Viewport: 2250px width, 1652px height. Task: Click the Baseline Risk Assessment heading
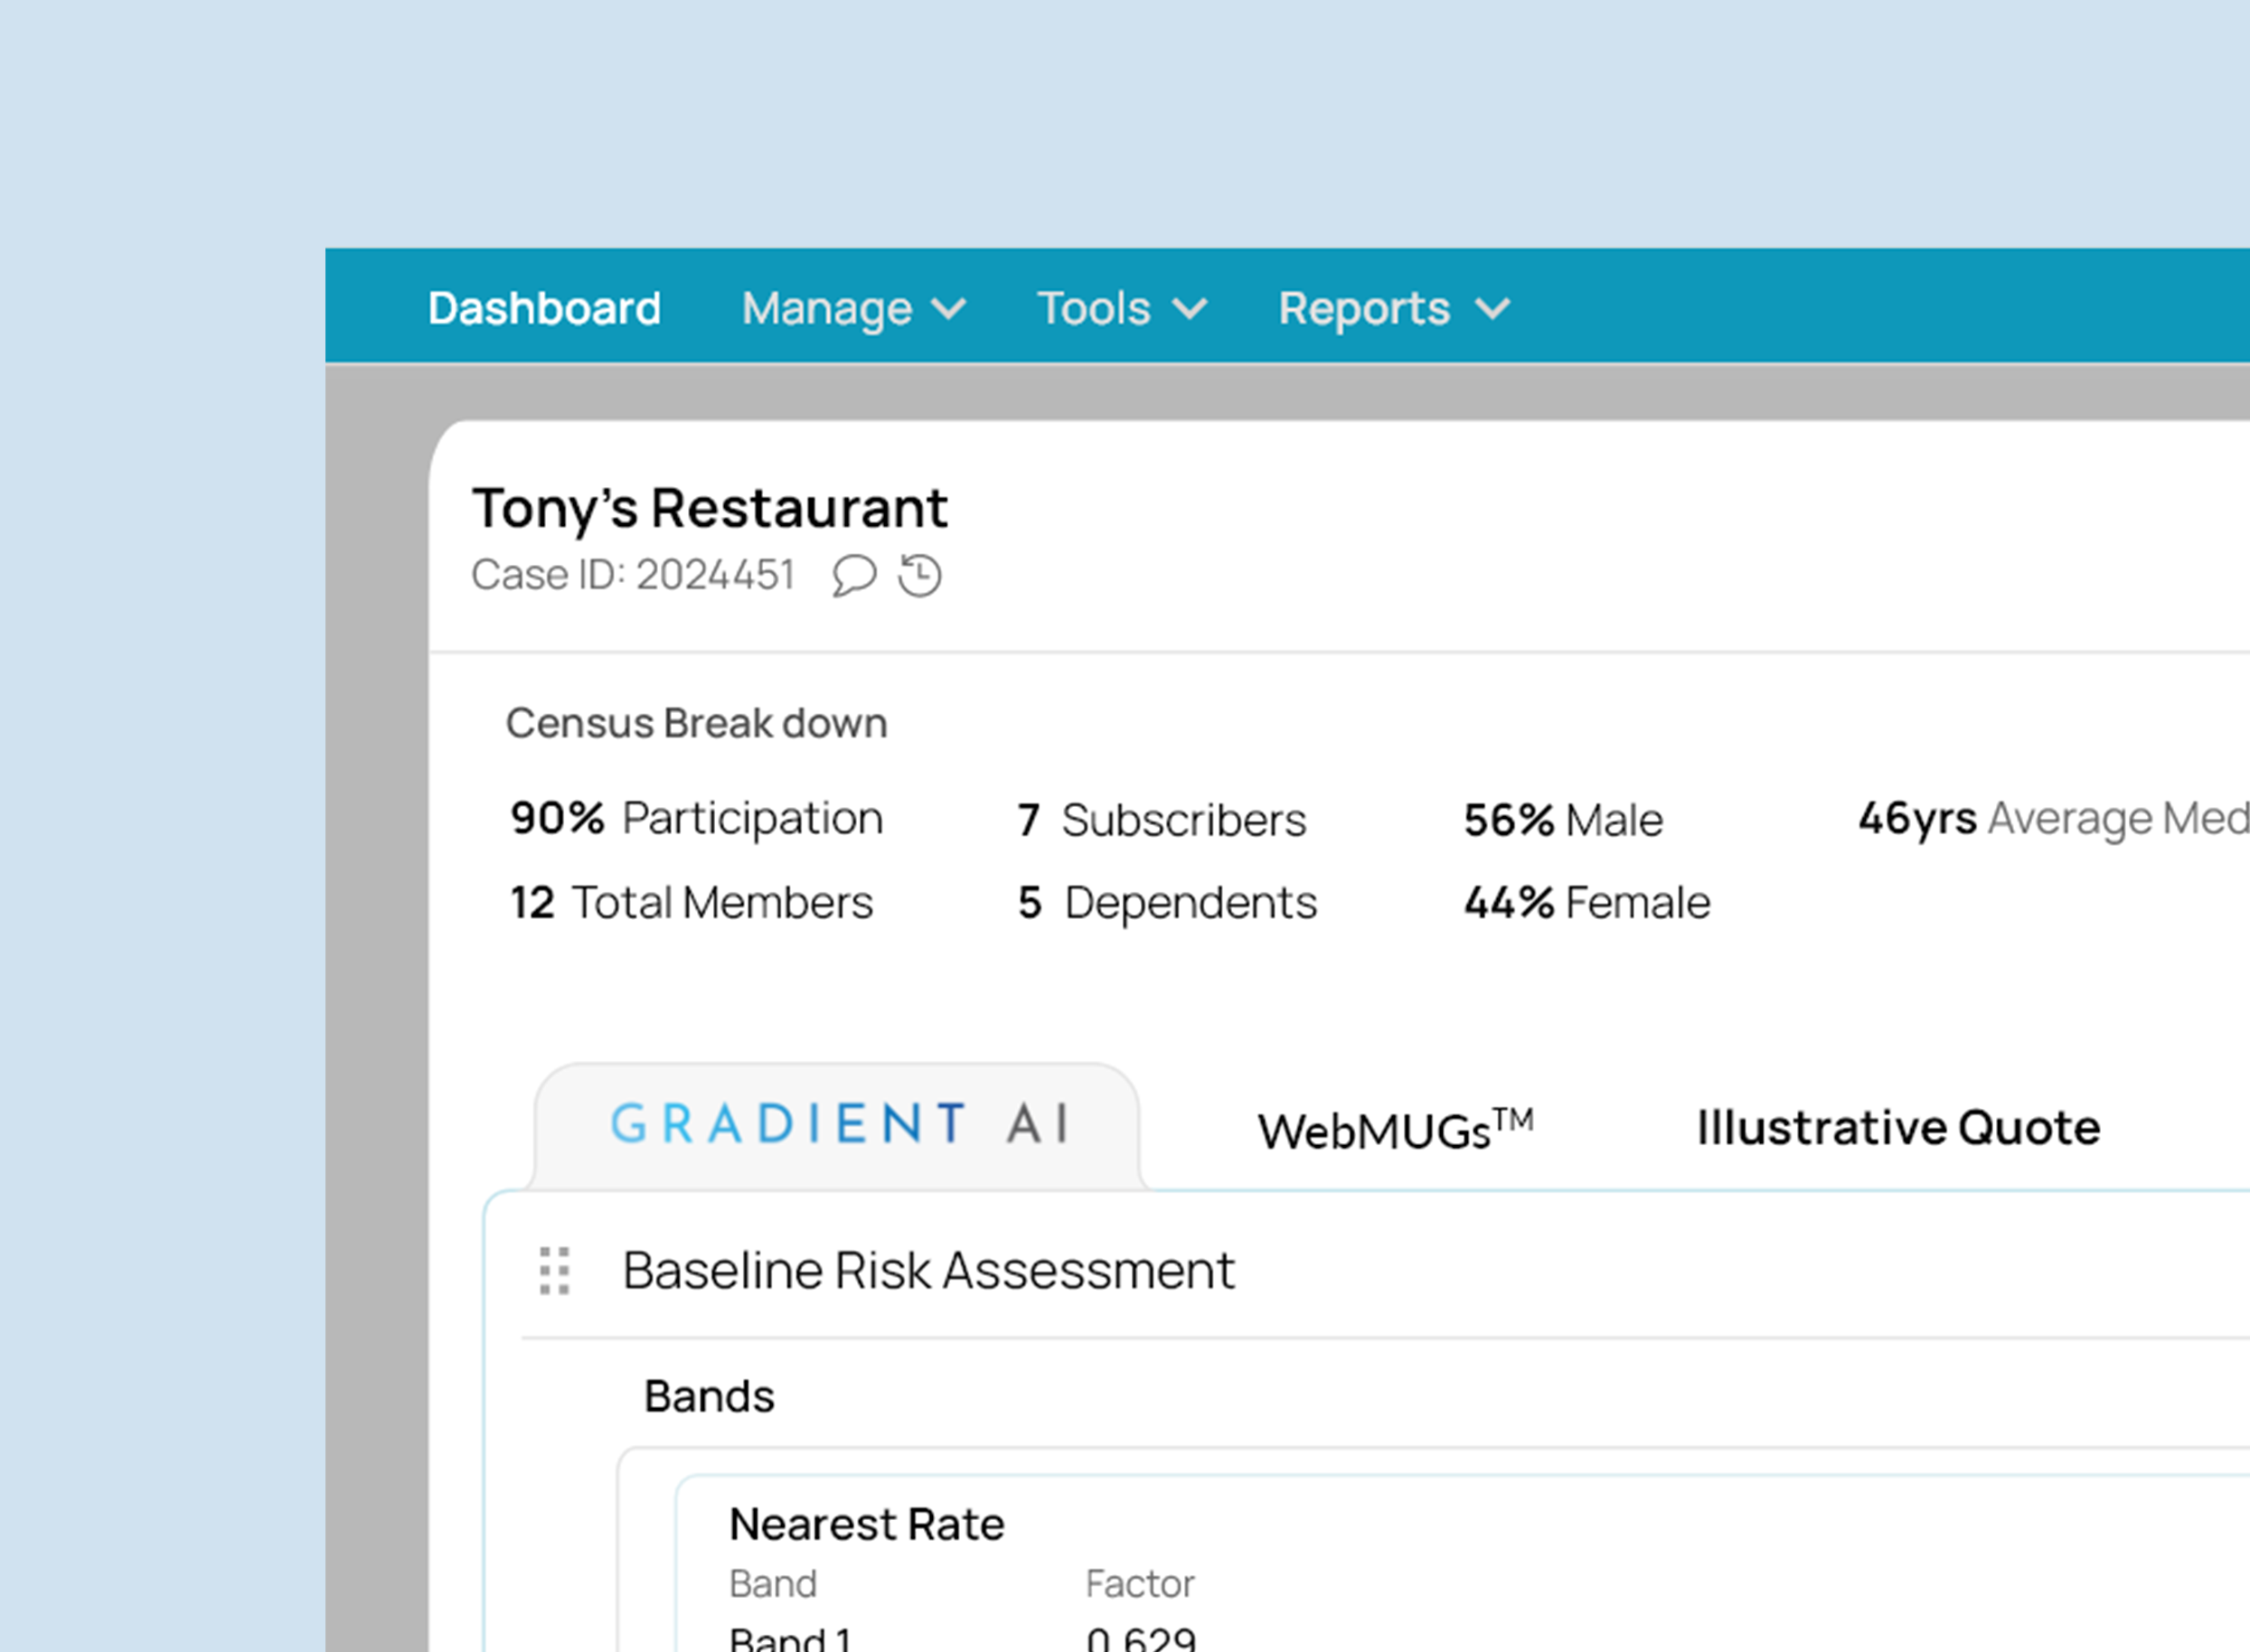(x=929, y=1271)
